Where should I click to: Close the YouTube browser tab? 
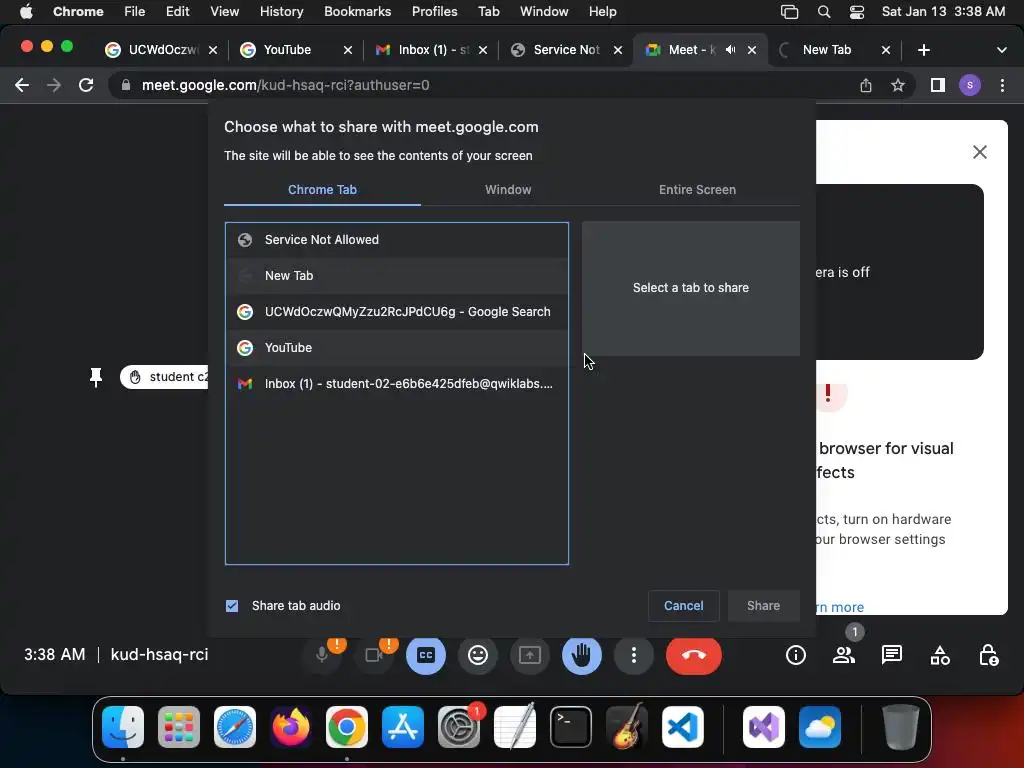(x=347, y=50)
